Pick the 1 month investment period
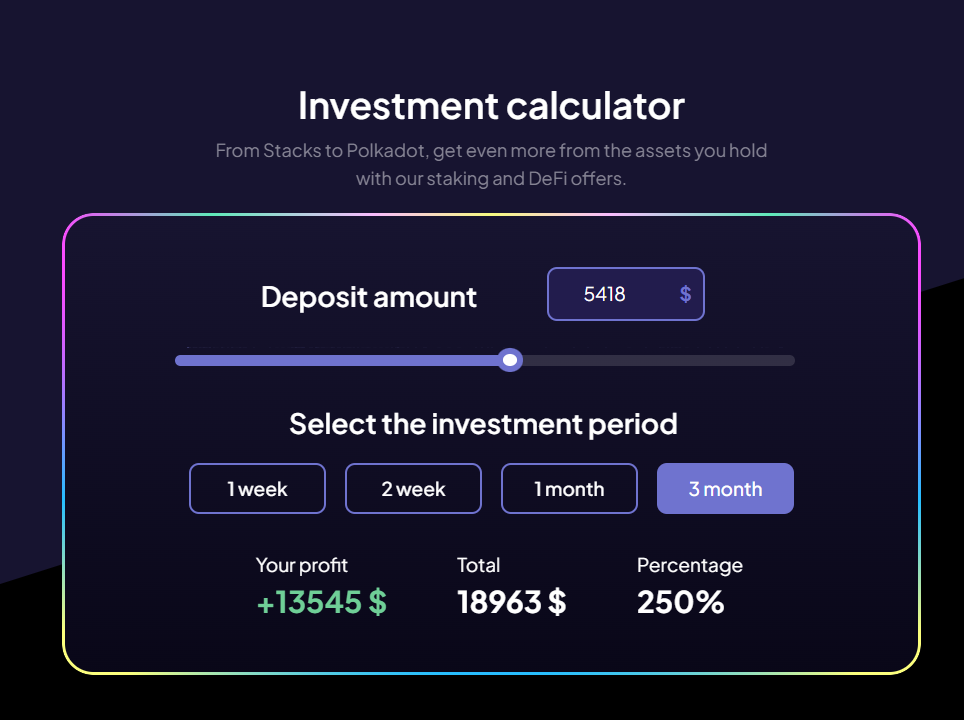Screen dimensions: 964x720 click(x=569, y=489)
